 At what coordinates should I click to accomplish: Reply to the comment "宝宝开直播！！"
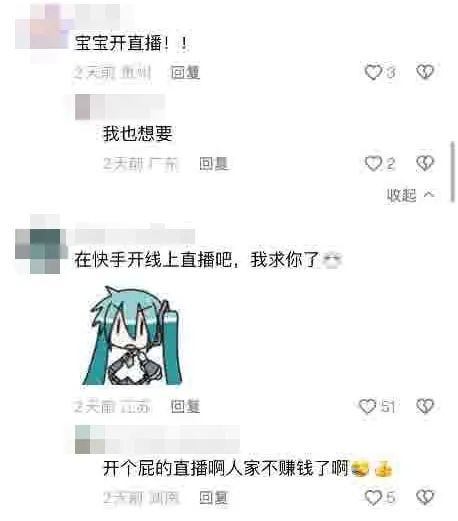pyautogui.click(x=185, y=72)
